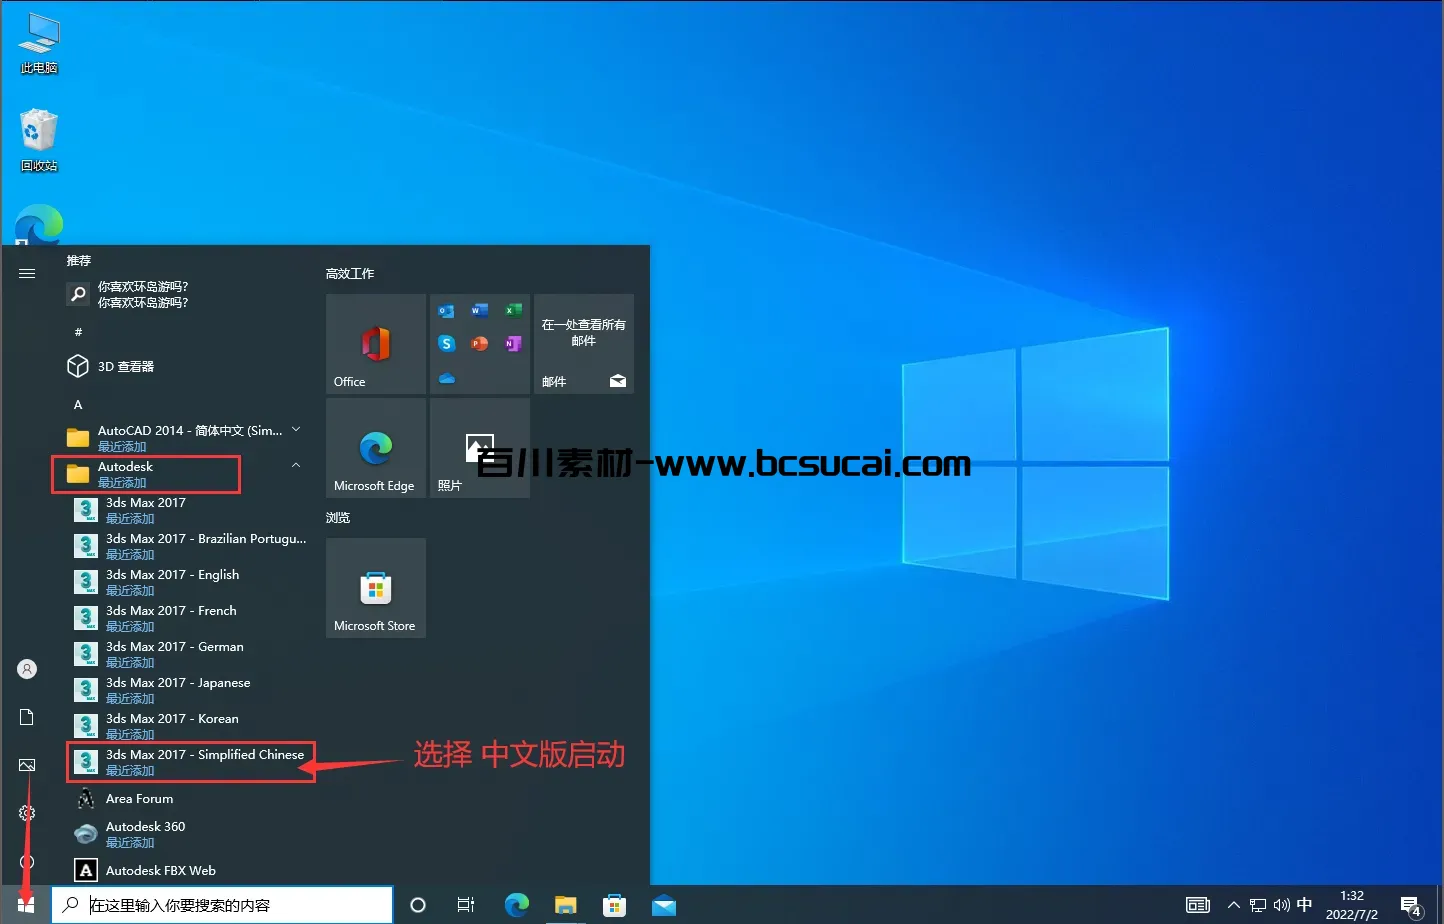The width and height of the screenshot is (1444, 924).
Task: Open Microsoft Store from taskbar
Action: 615,905
